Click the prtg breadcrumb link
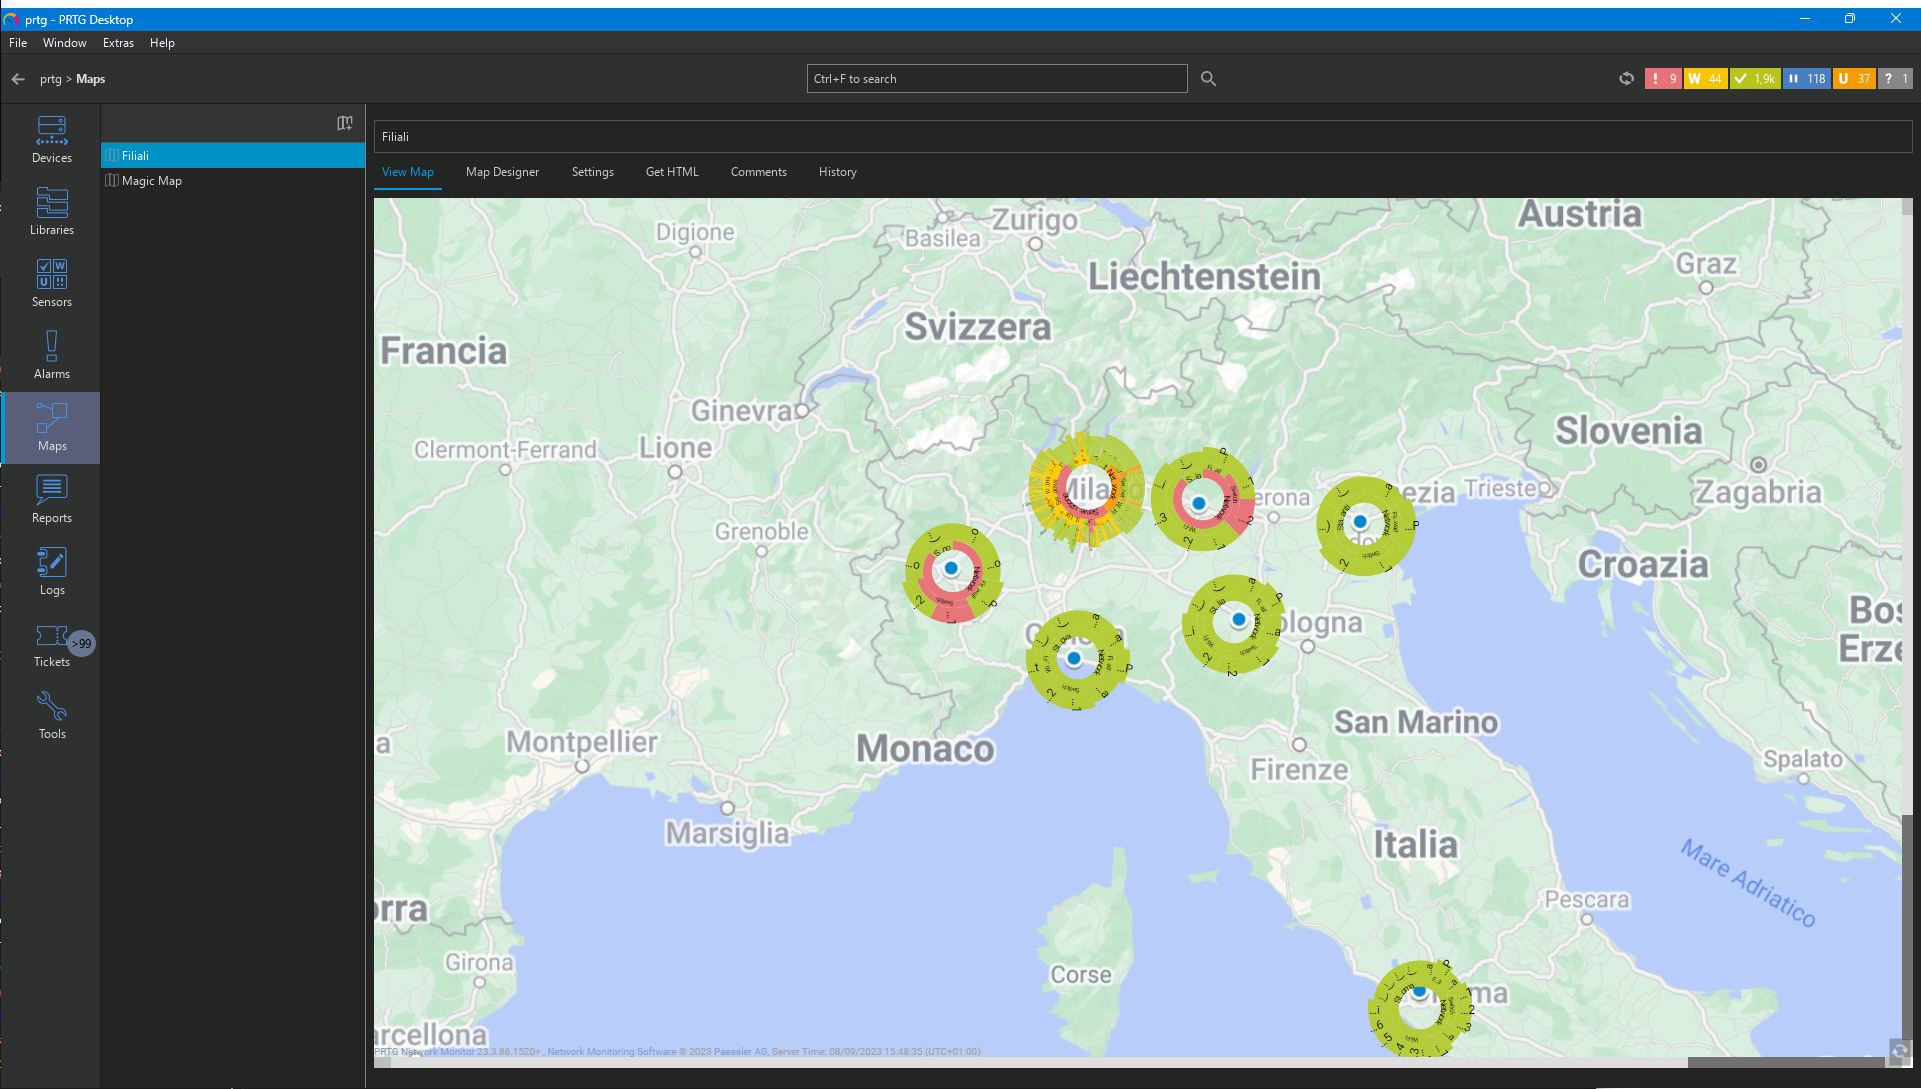This screenshot has width=1921, height=1089. [x=50, y=79]
